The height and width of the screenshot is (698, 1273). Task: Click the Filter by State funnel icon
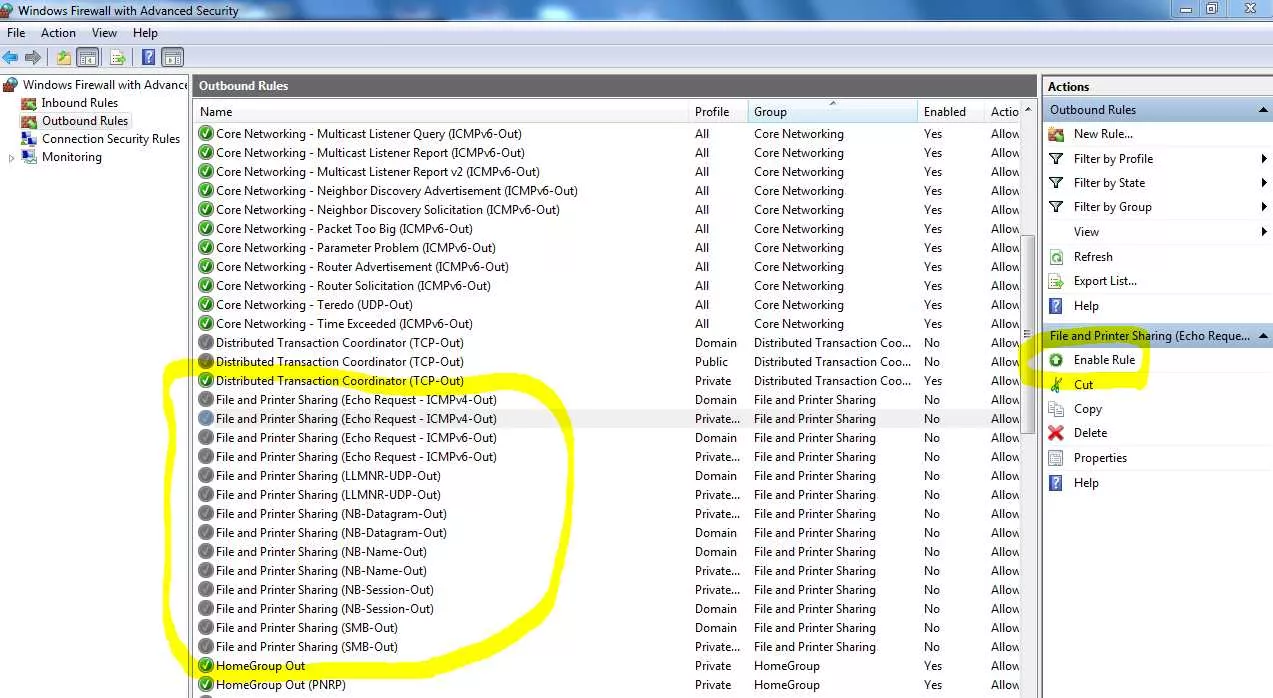(x=1055, y=182)
